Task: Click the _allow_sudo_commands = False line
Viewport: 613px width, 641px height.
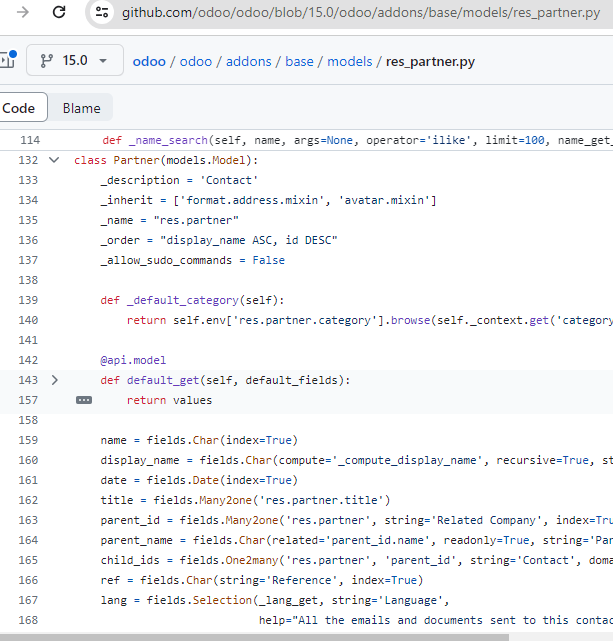Action: click(x=192, y=260)
